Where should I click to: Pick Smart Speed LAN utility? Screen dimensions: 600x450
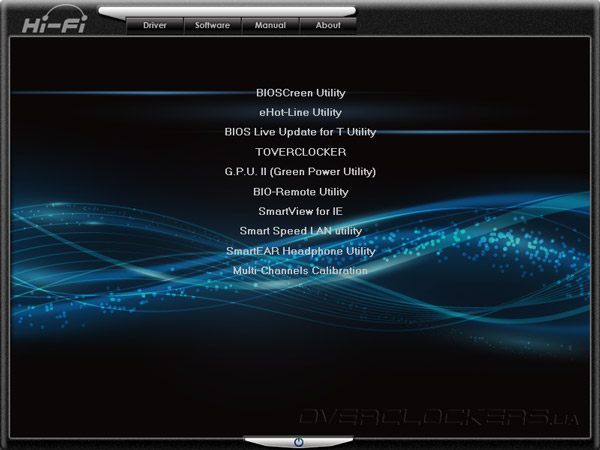click(x=301, y=231)
